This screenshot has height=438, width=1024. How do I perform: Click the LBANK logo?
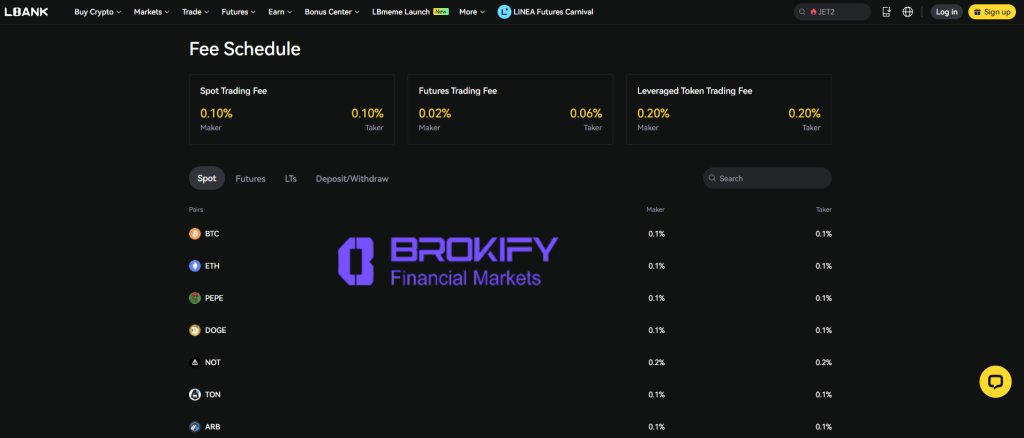point(29,12)
